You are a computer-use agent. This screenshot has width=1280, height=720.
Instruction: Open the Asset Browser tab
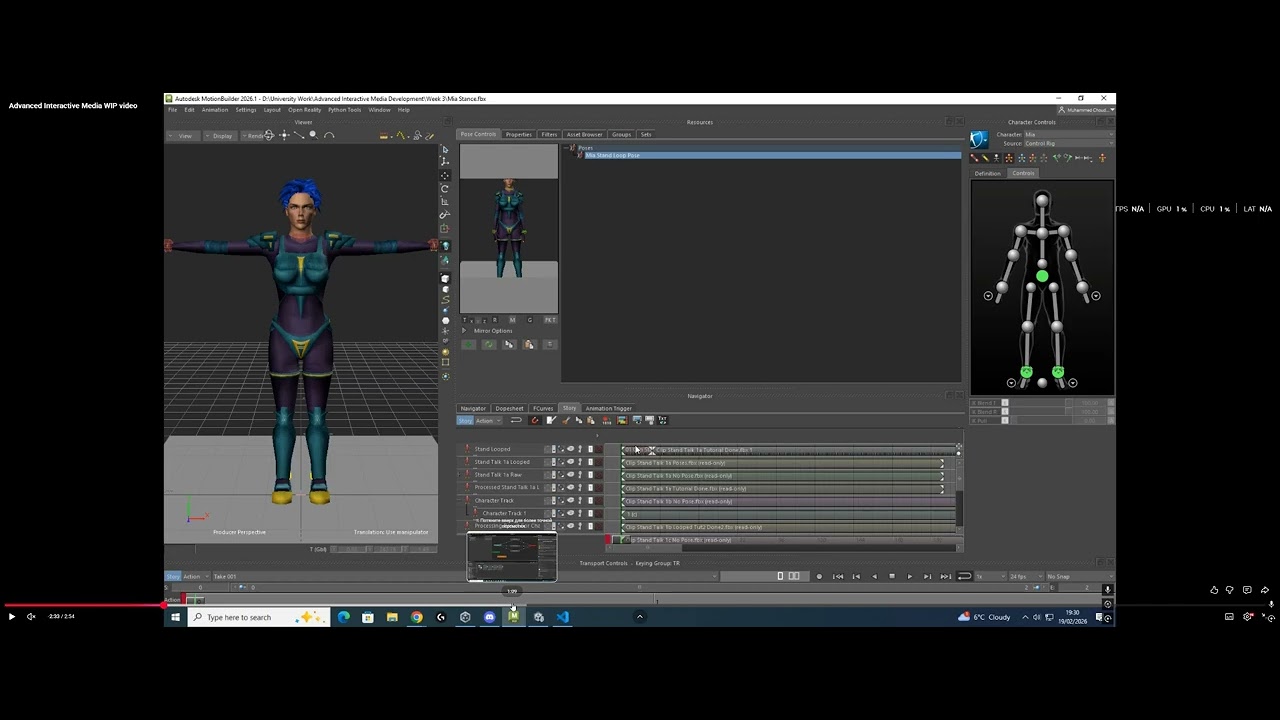pyautogui.click(x=585, y=134)
